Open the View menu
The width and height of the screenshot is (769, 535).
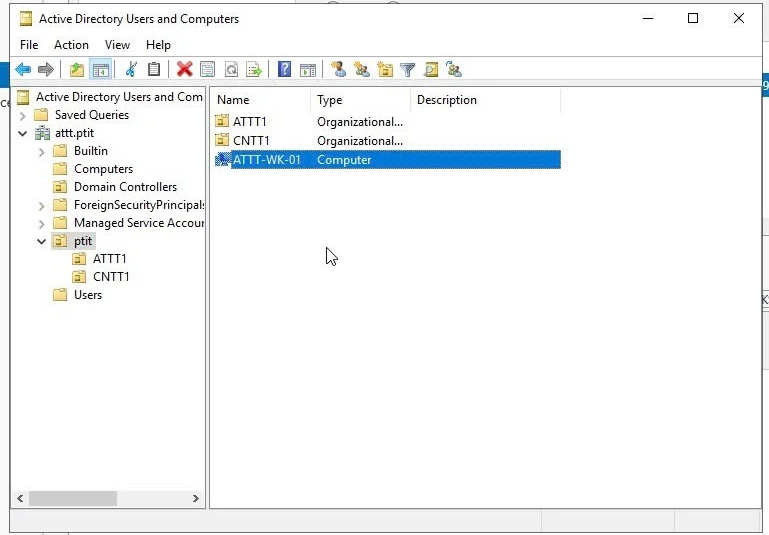(x=117, y=45)
